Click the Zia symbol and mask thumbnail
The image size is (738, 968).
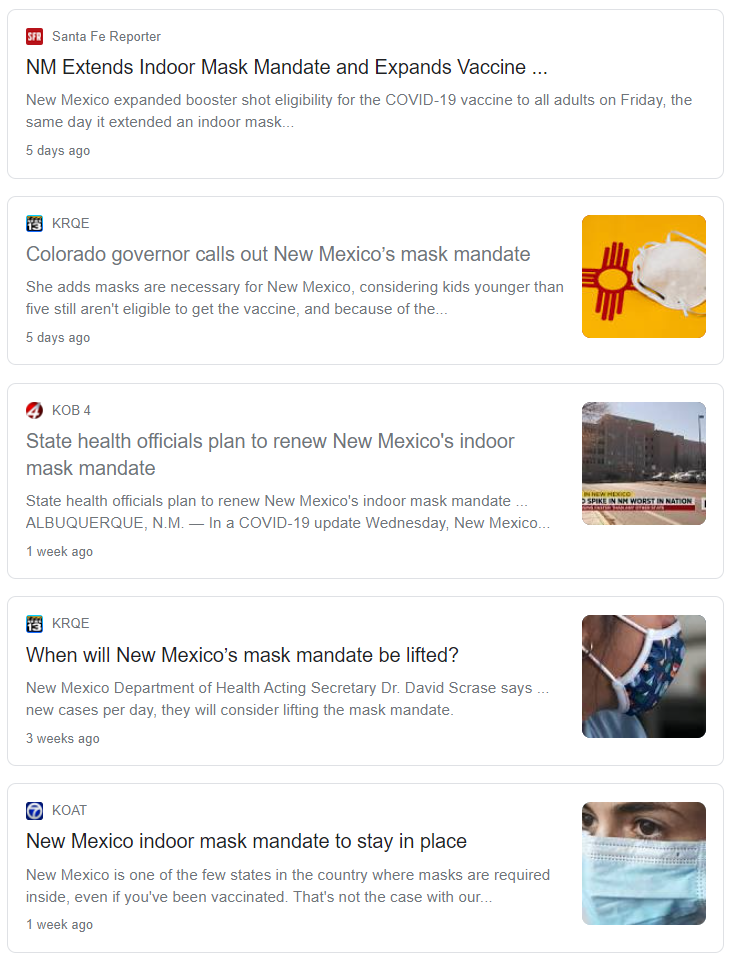(644, 277)
